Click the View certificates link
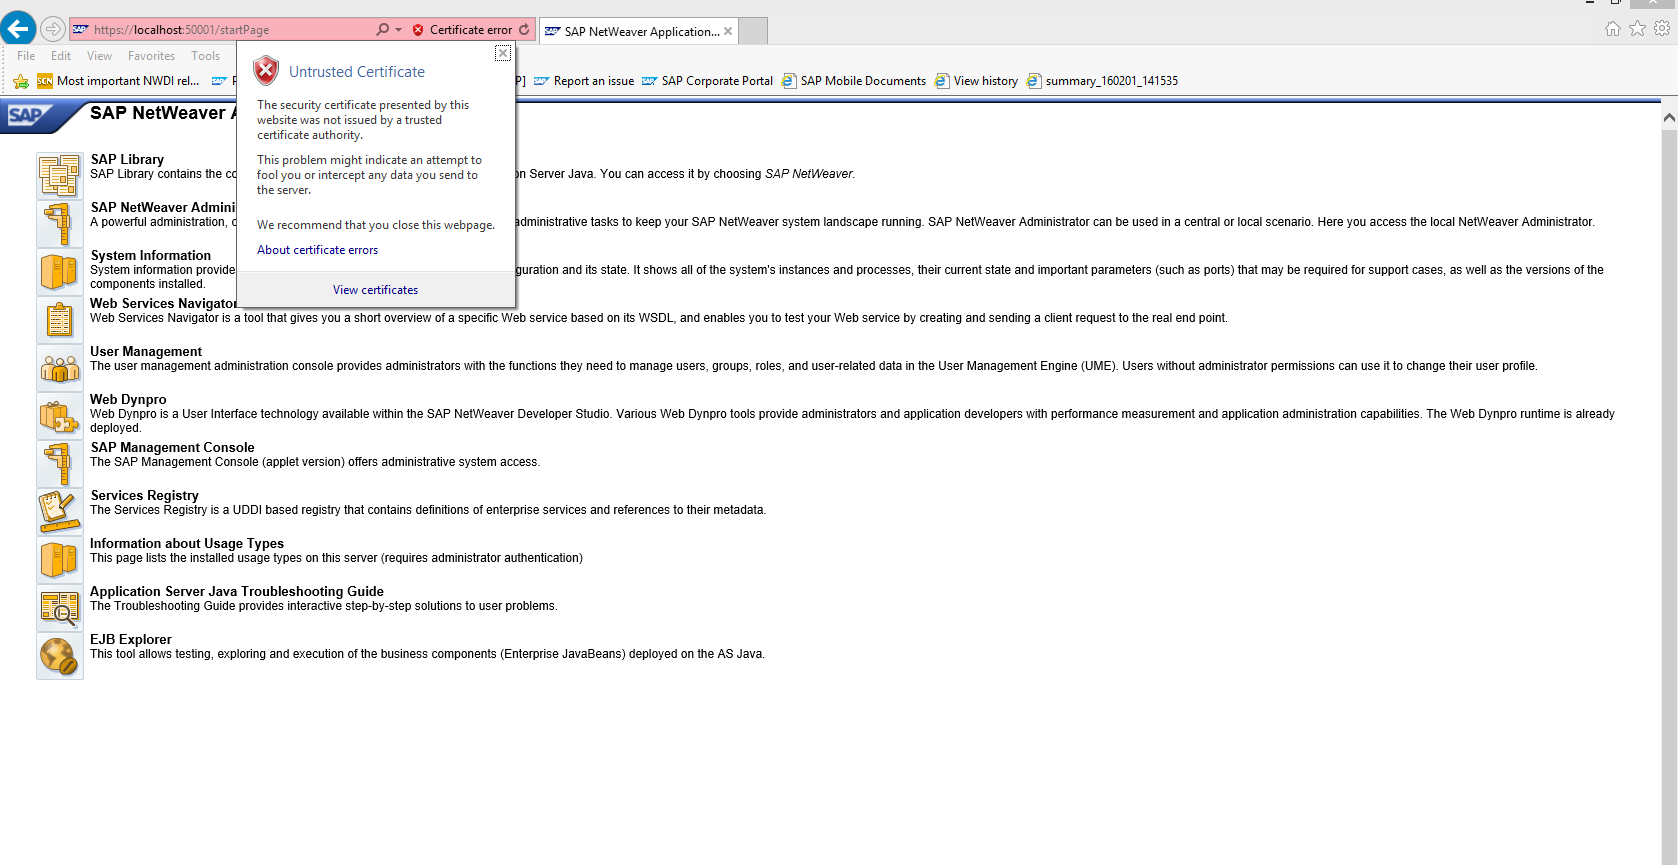Viewport: 1678px width, 865px height. point(375,290)
